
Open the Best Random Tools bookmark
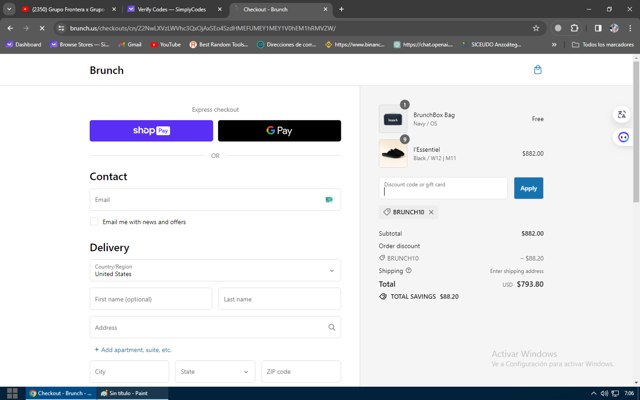coord(219,44)
